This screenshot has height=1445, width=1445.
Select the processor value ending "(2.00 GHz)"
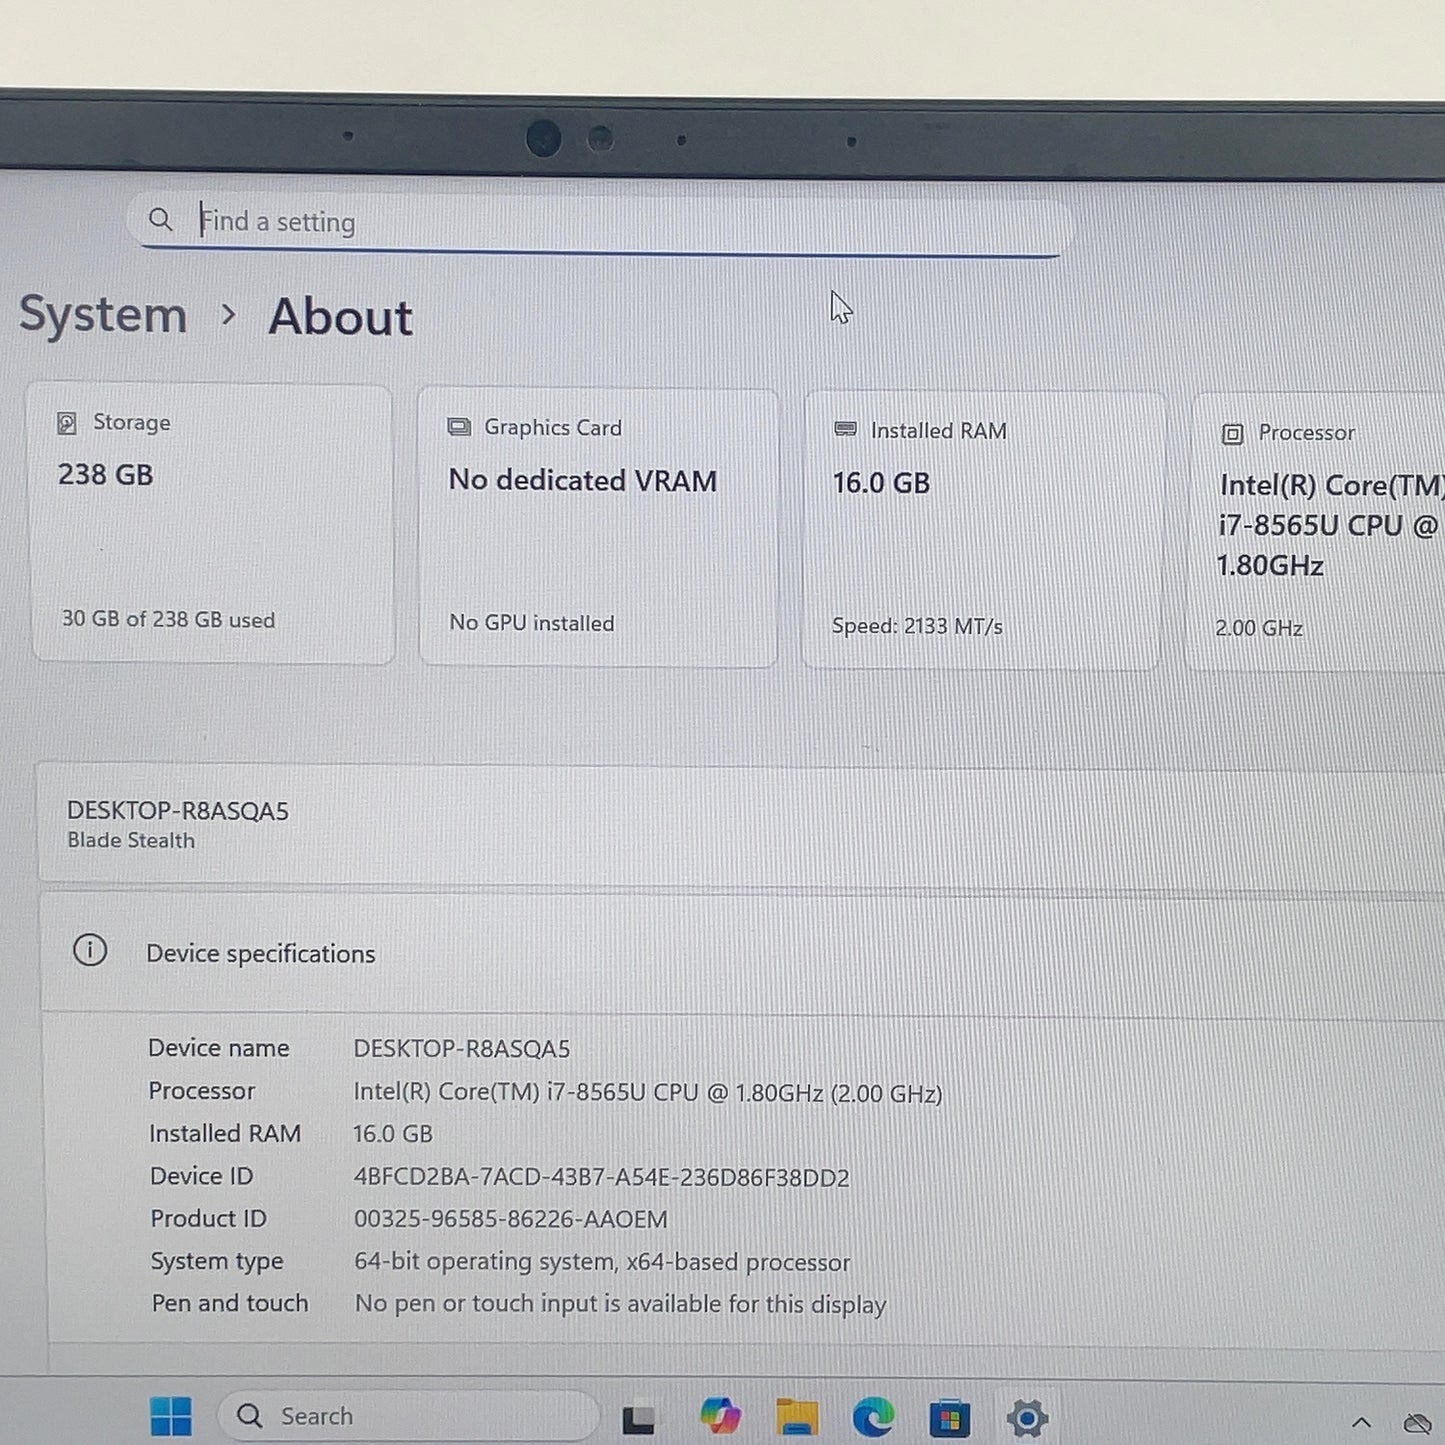[x=648, y=1093]
